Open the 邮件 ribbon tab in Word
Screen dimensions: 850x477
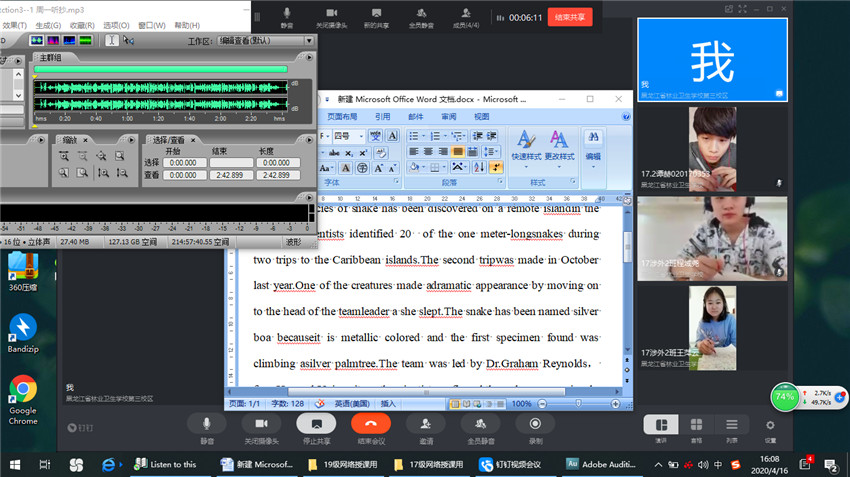[416, 117]
